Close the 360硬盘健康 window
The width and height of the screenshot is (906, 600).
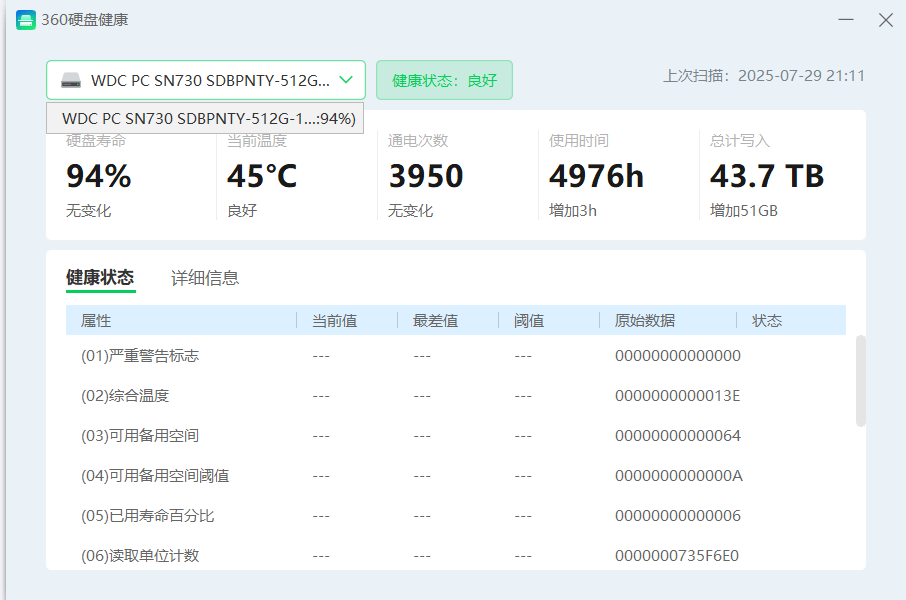pyautogui.click(x=886, y=20)
